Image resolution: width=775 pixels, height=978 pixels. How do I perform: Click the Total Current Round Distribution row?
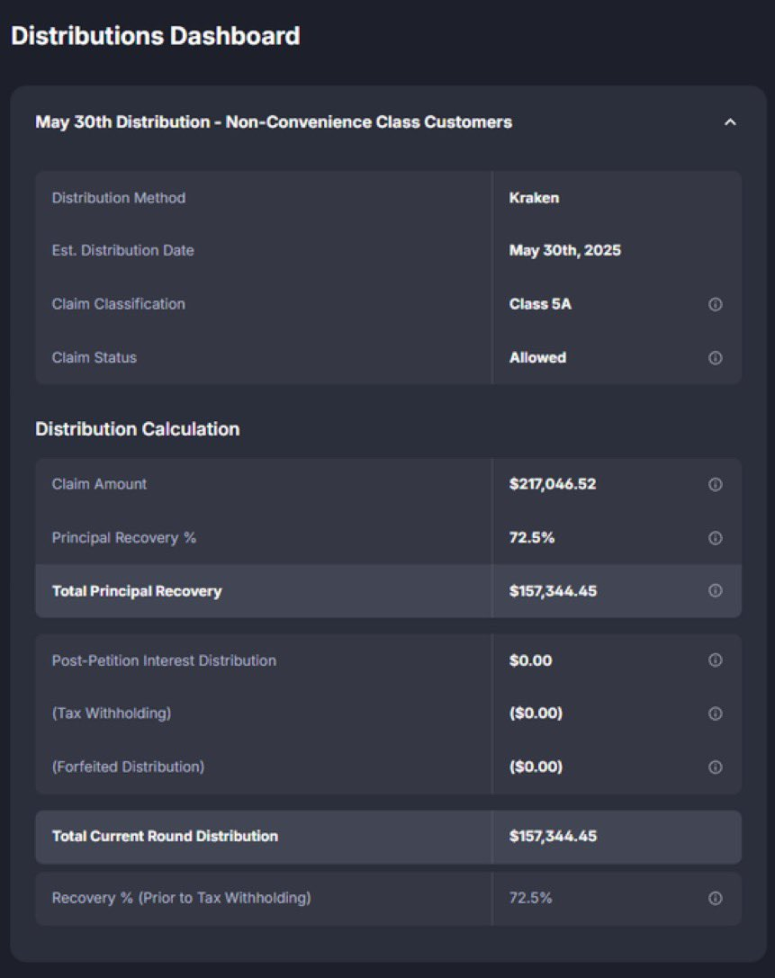point(165,836)
